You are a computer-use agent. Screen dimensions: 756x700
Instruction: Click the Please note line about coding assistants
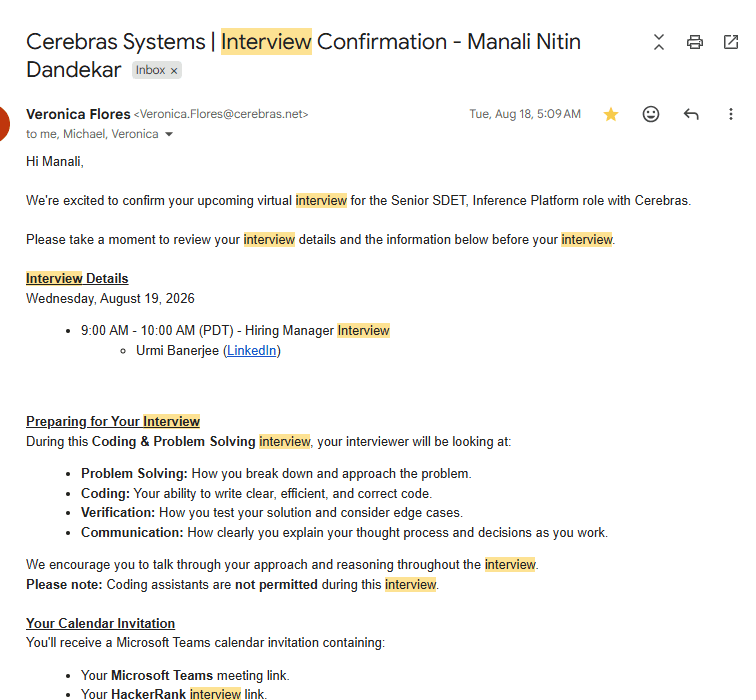232,585
